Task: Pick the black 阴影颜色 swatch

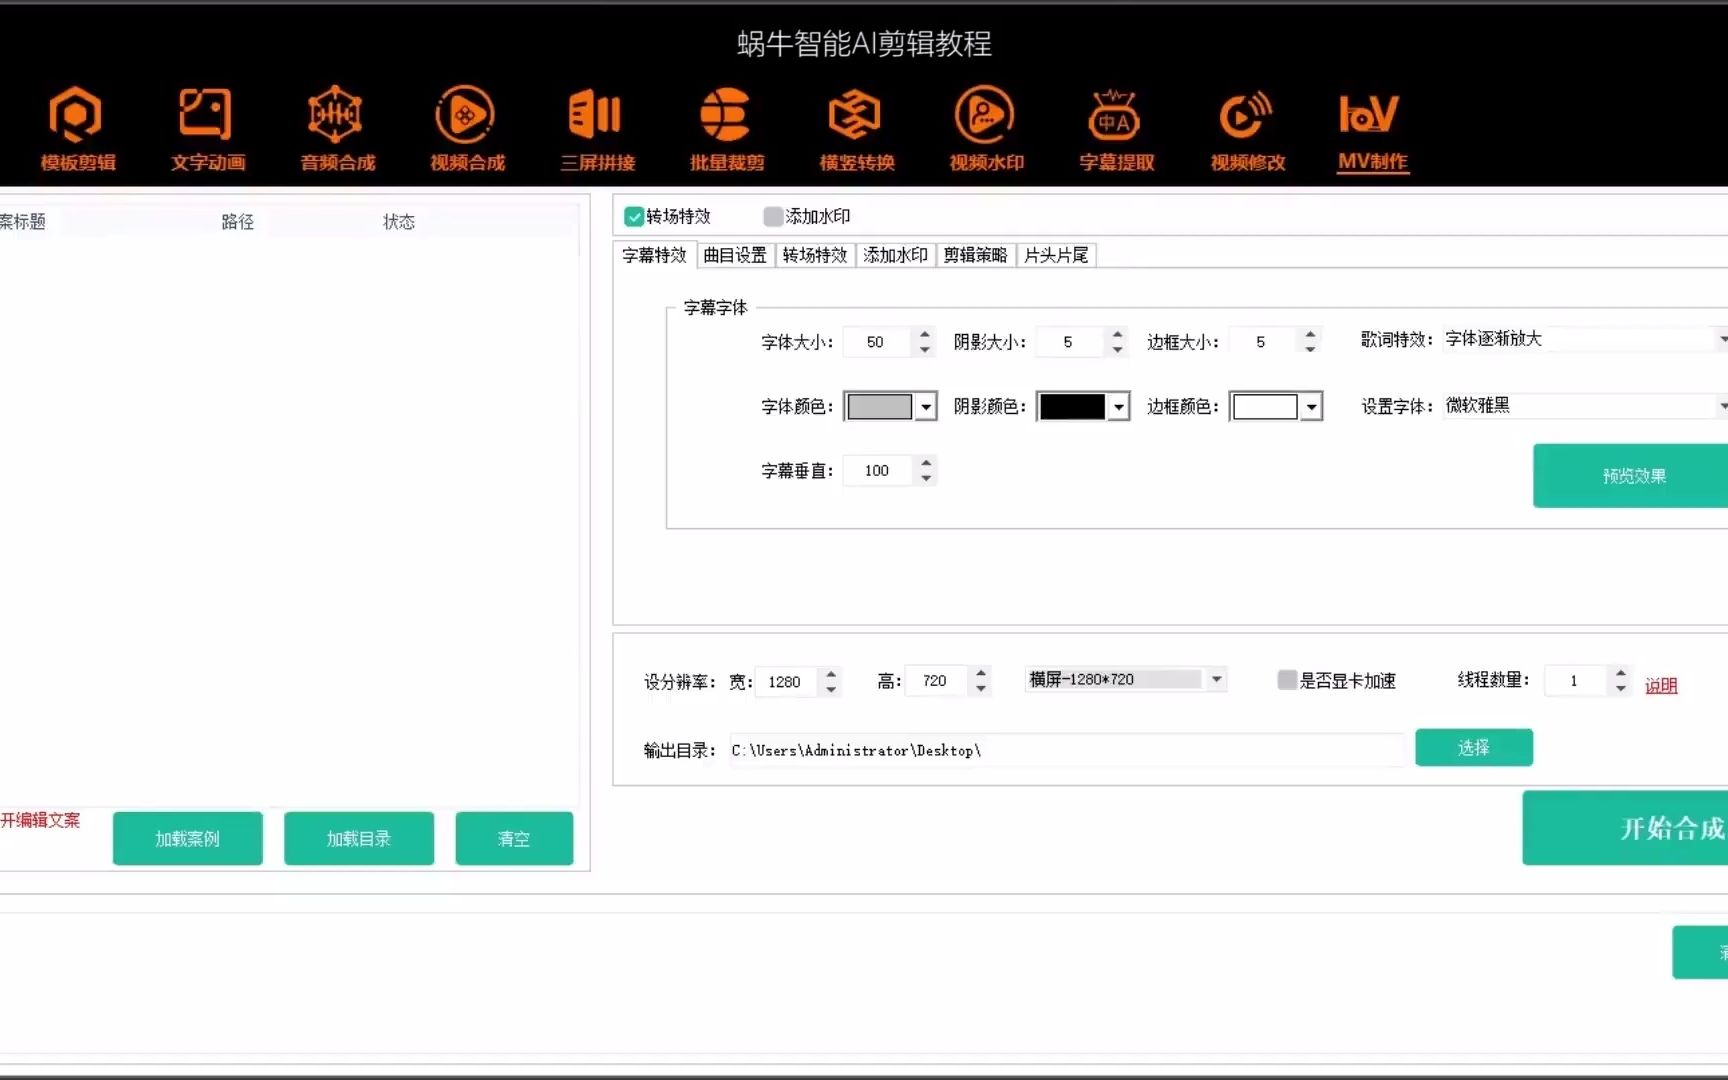Action: [x=1072, y=406]
